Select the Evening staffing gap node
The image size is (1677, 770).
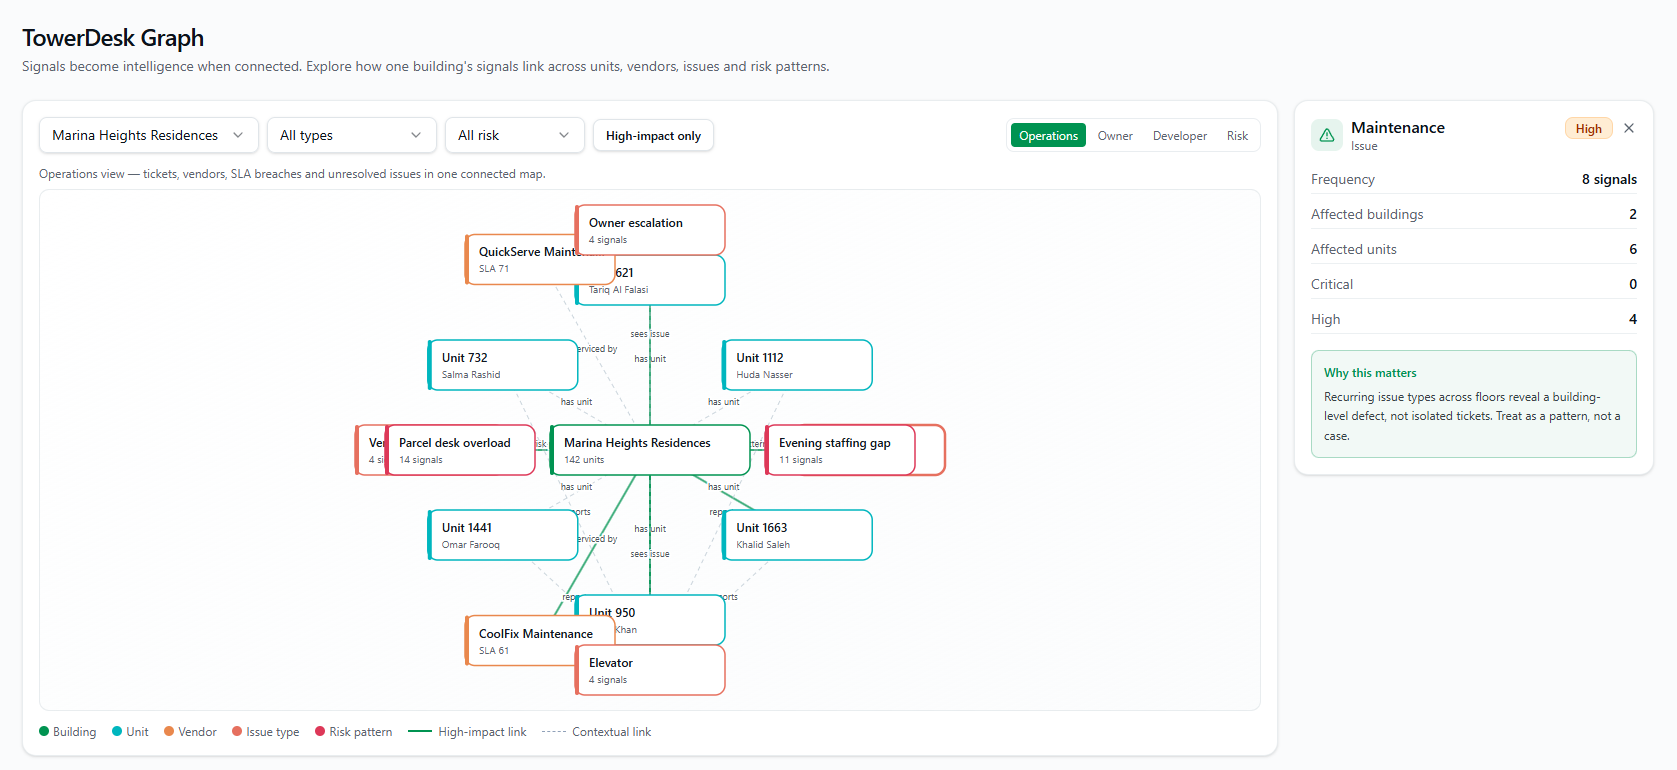click(840, 450)
